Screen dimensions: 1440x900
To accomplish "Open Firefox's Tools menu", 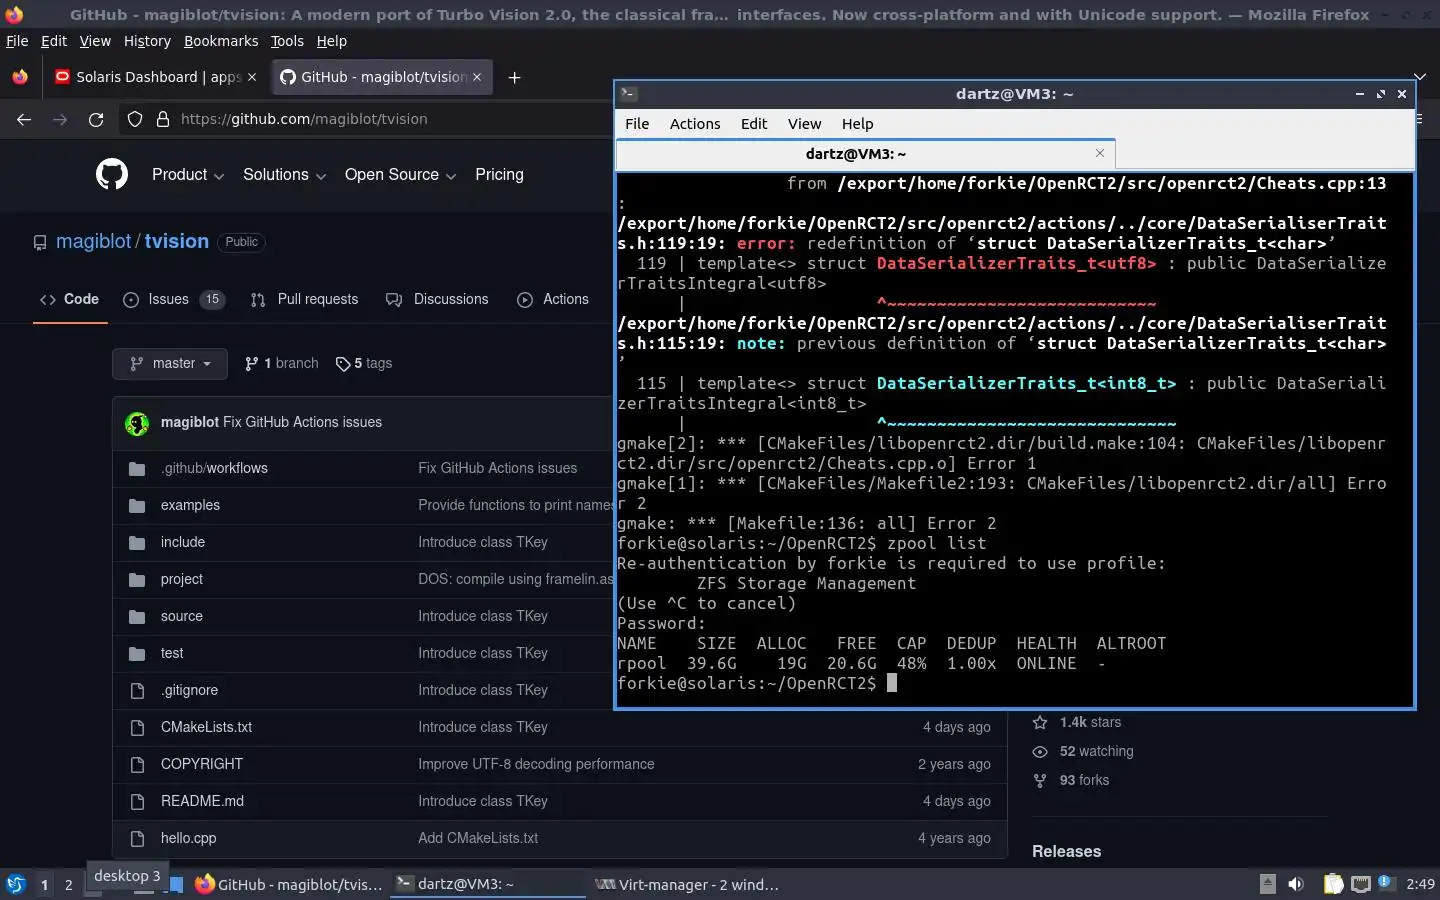I will click(x=287, y=41).
